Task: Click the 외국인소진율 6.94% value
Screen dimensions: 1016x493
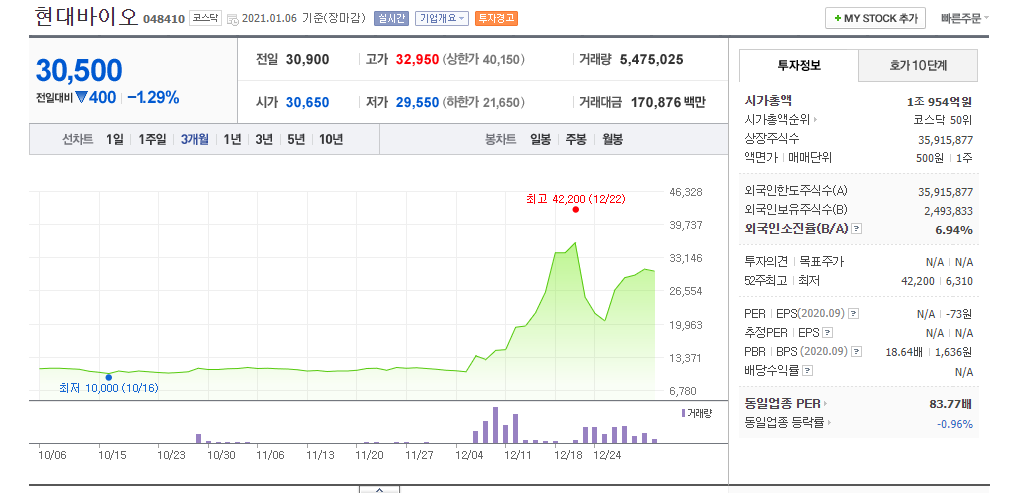Action: pos(954,229)
